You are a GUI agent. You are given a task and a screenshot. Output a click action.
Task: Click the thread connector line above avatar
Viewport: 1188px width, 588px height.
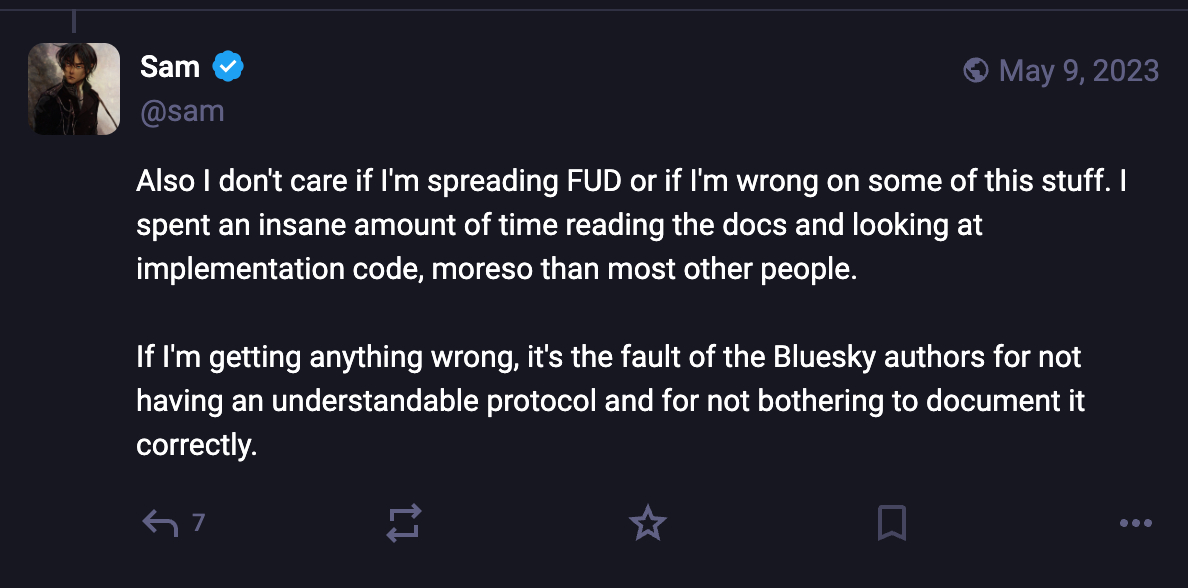click(x=75, y=18)
